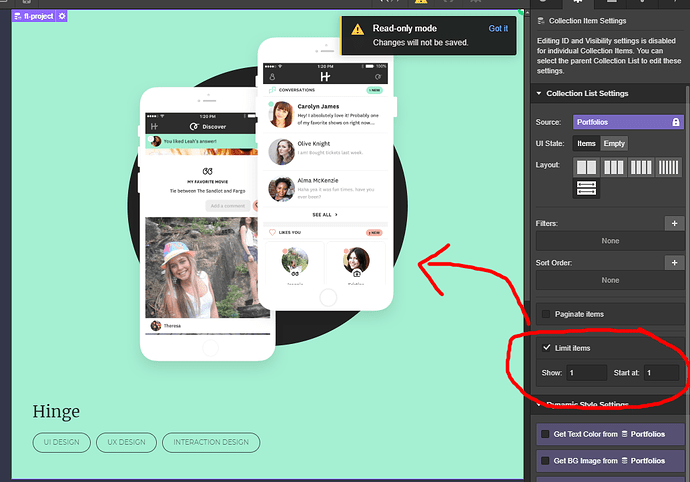
Task: Select the two-column layout icon
Action: (x=586, y=167)
